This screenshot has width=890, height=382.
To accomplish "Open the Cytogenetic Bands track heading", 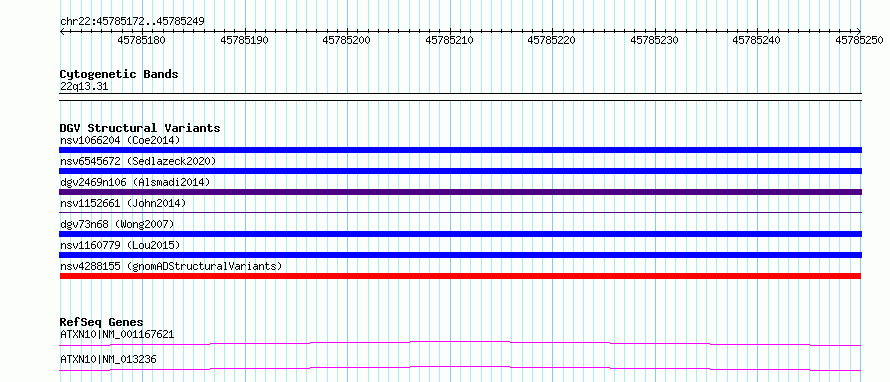I will (119, 74).
